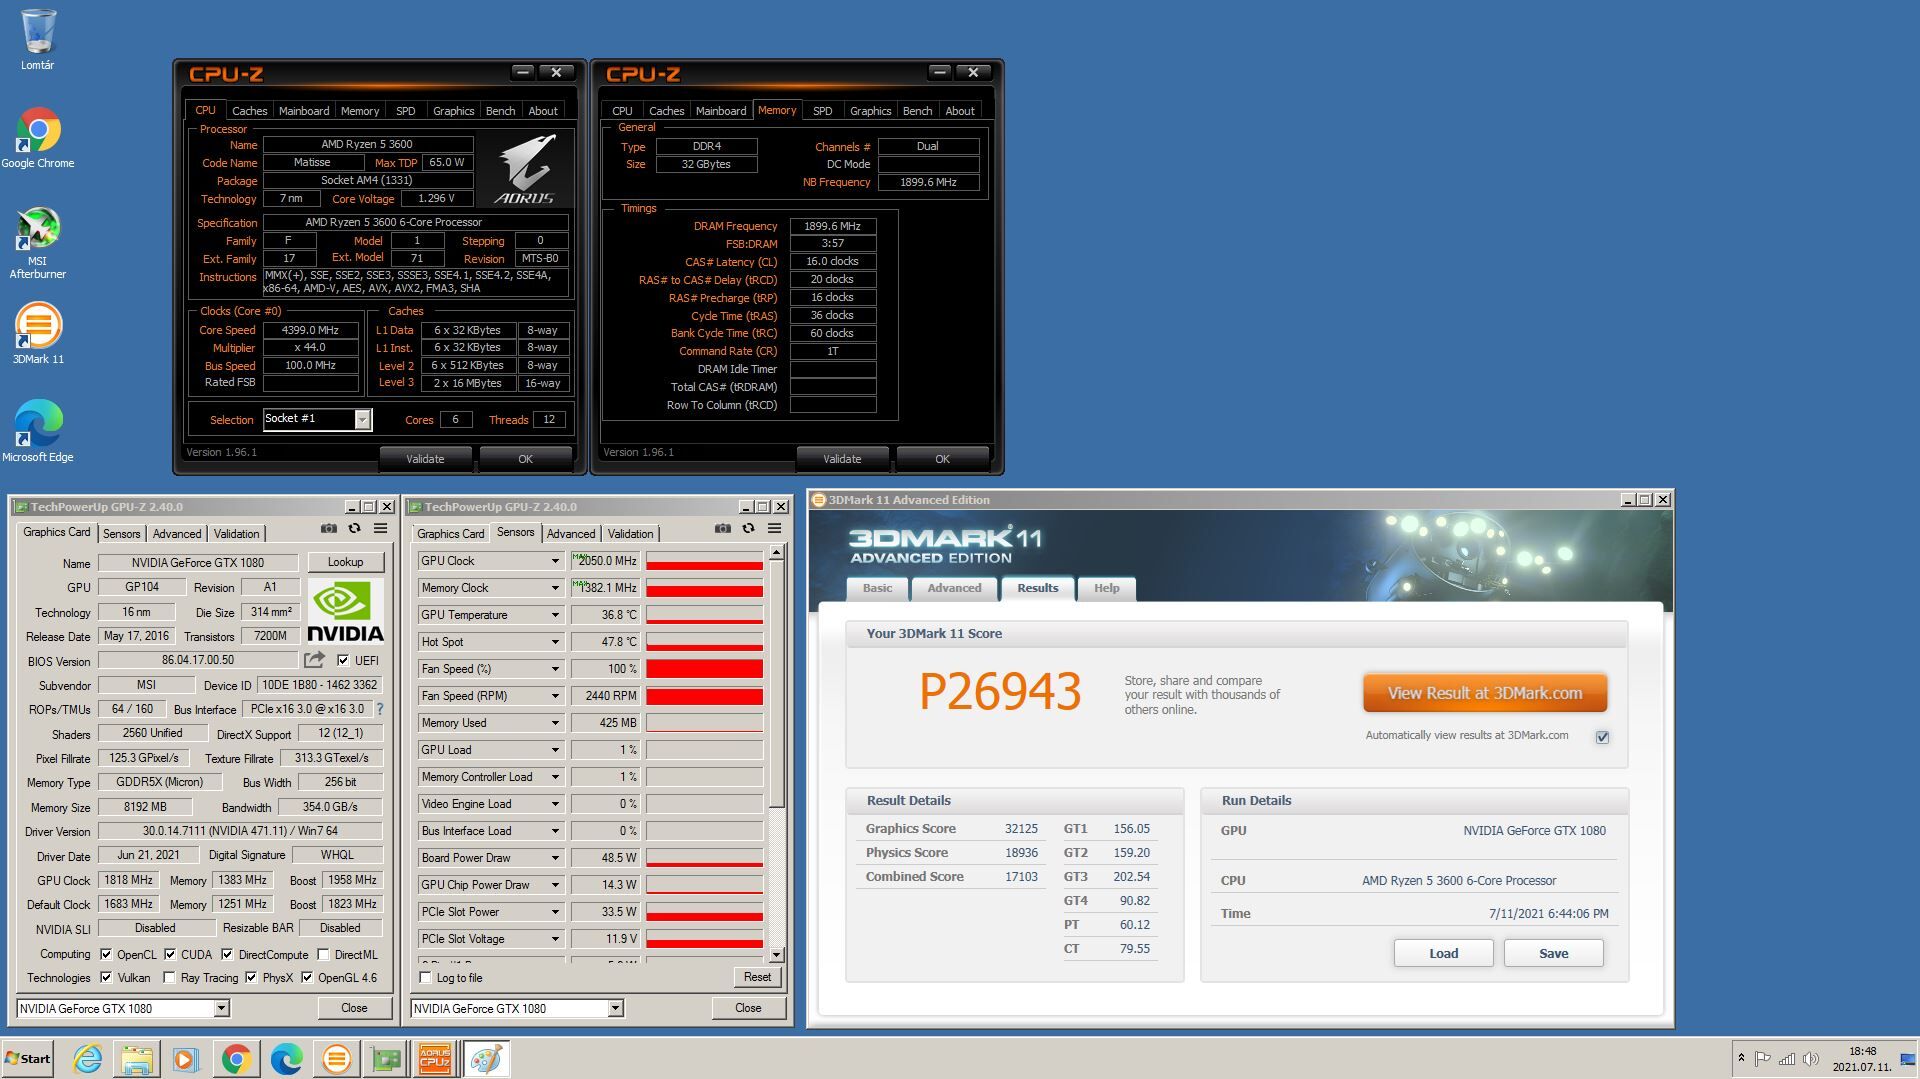Open the hamburger menu in the GPU-Z Sensors window

775,528
